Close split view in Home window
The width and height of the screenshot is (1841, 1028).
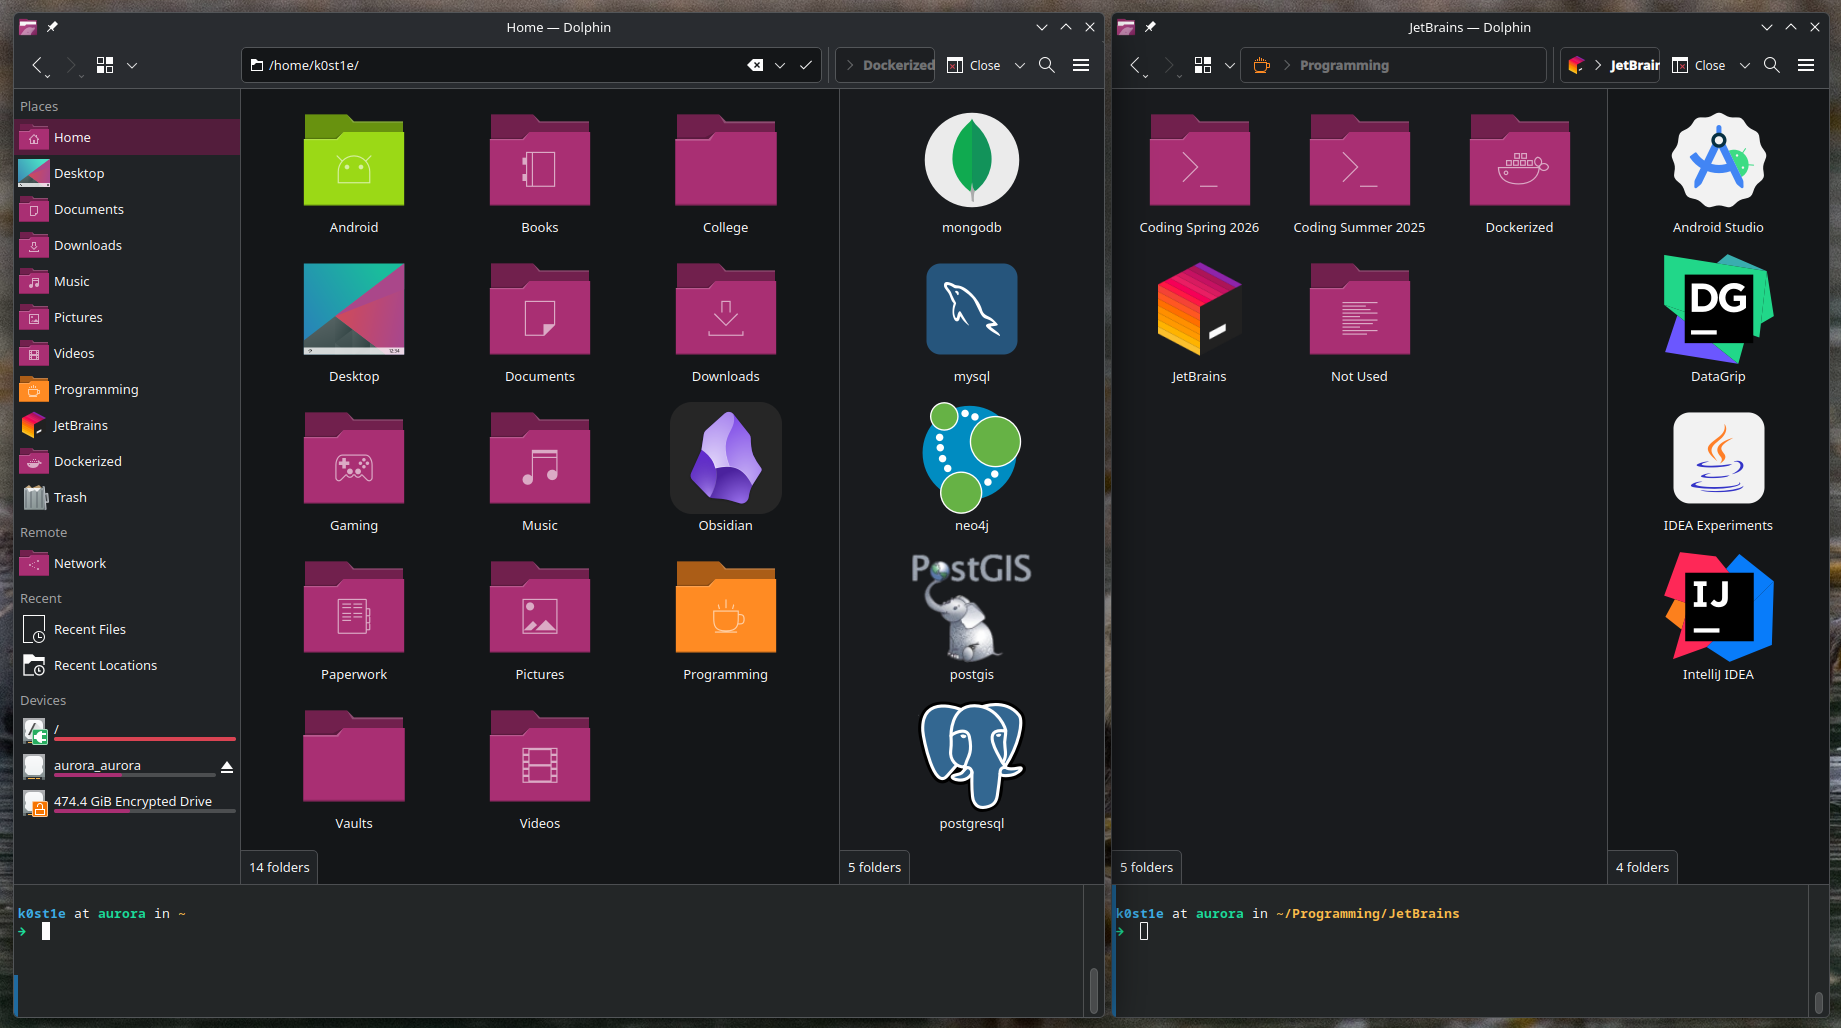tap(974, 65)
